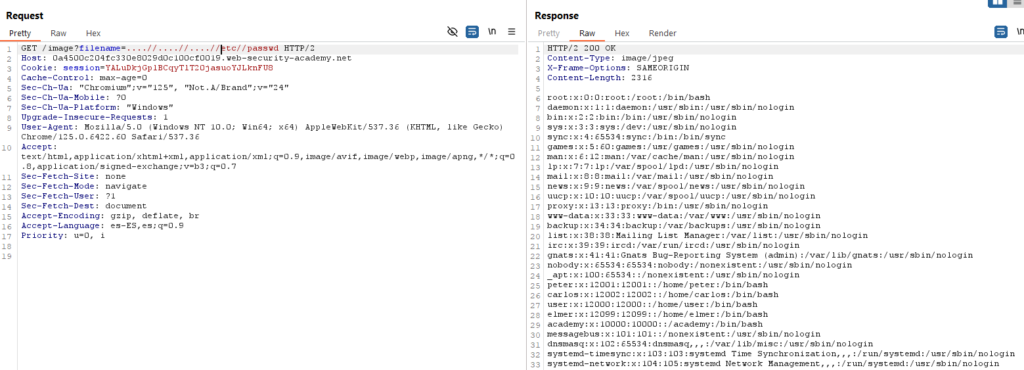Viewport: 1024px width, 370px height.
Task: Click the Sec-Fetch-Dest: document header
Action: tap(84, 206)
